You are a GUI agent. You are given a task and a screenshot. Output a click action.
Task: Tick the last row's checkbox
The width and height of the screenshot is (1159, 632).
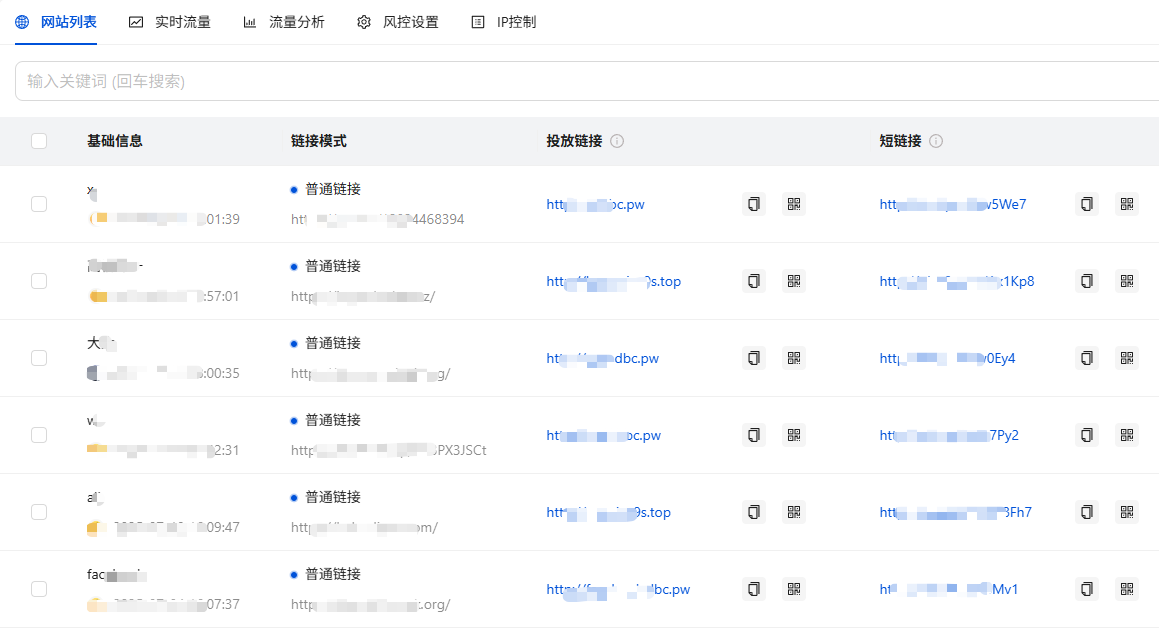(x=39, y=589)
